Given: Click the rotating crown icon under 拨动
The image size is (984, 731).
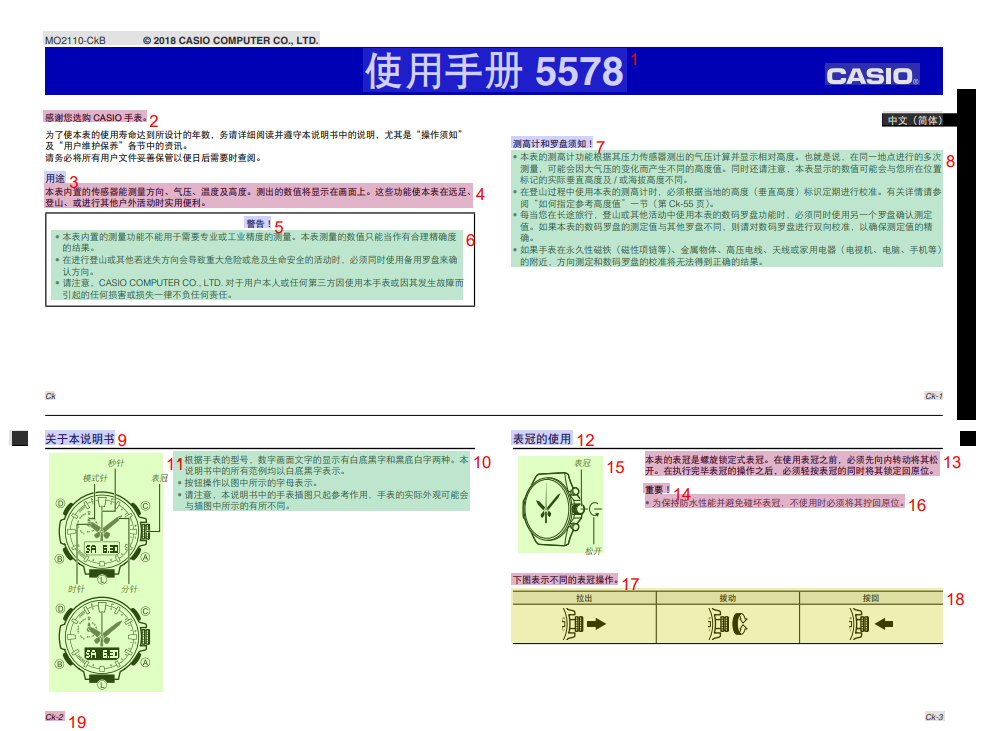Looking at the screenshot, I should [x=727, y=624].
